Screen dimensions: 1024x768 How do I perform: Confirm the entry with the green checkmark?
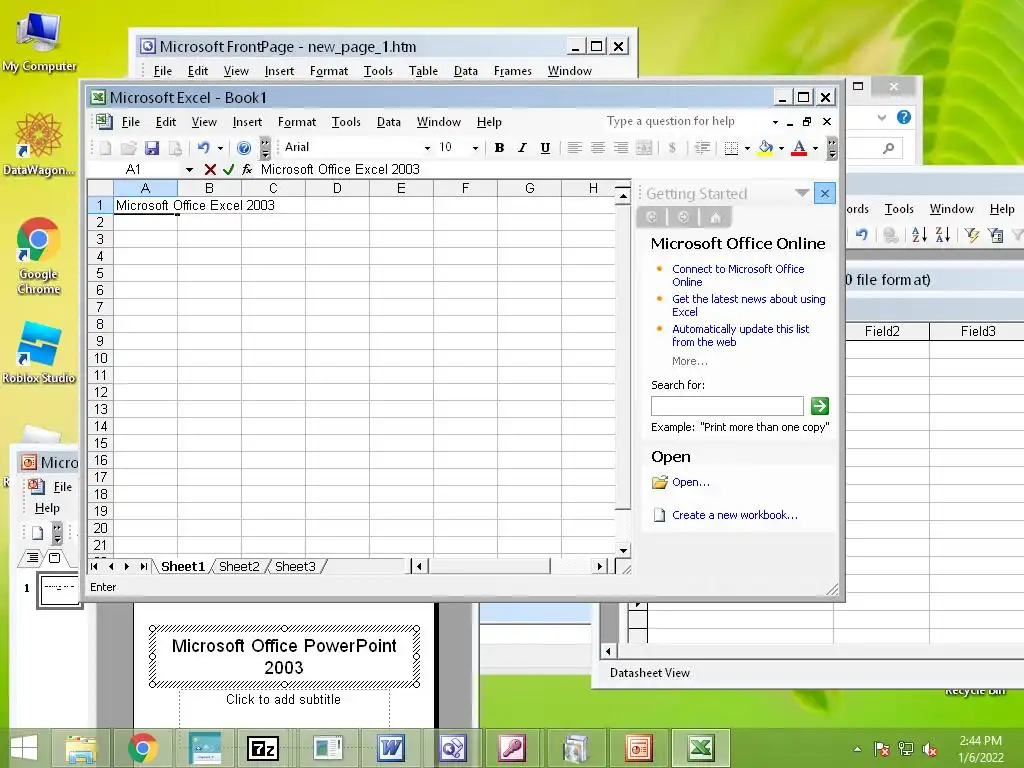(x=229, y=170)
